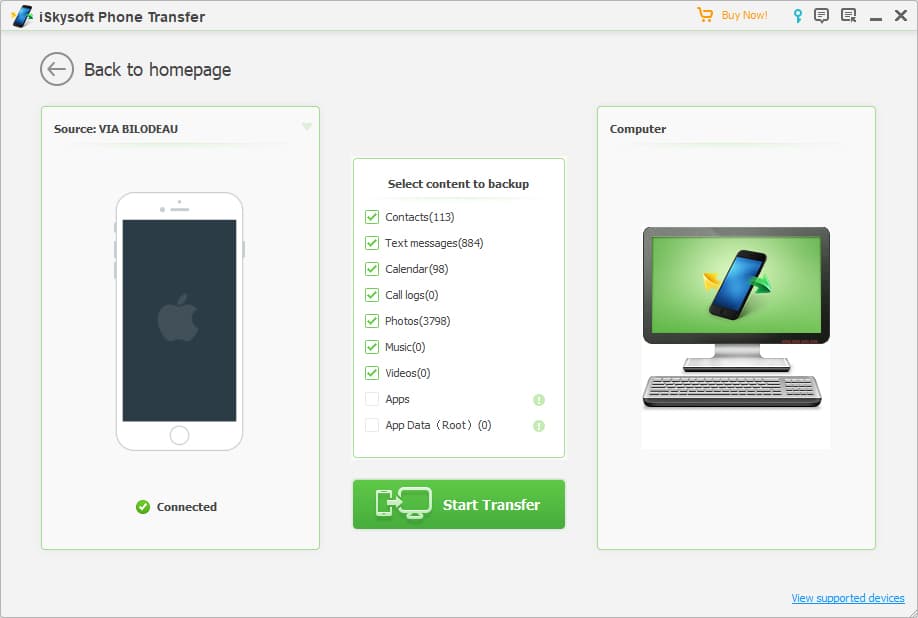This screenshot has width=918, height=618.
Task: Click the iPhone device image
Action: coord(179,321)
